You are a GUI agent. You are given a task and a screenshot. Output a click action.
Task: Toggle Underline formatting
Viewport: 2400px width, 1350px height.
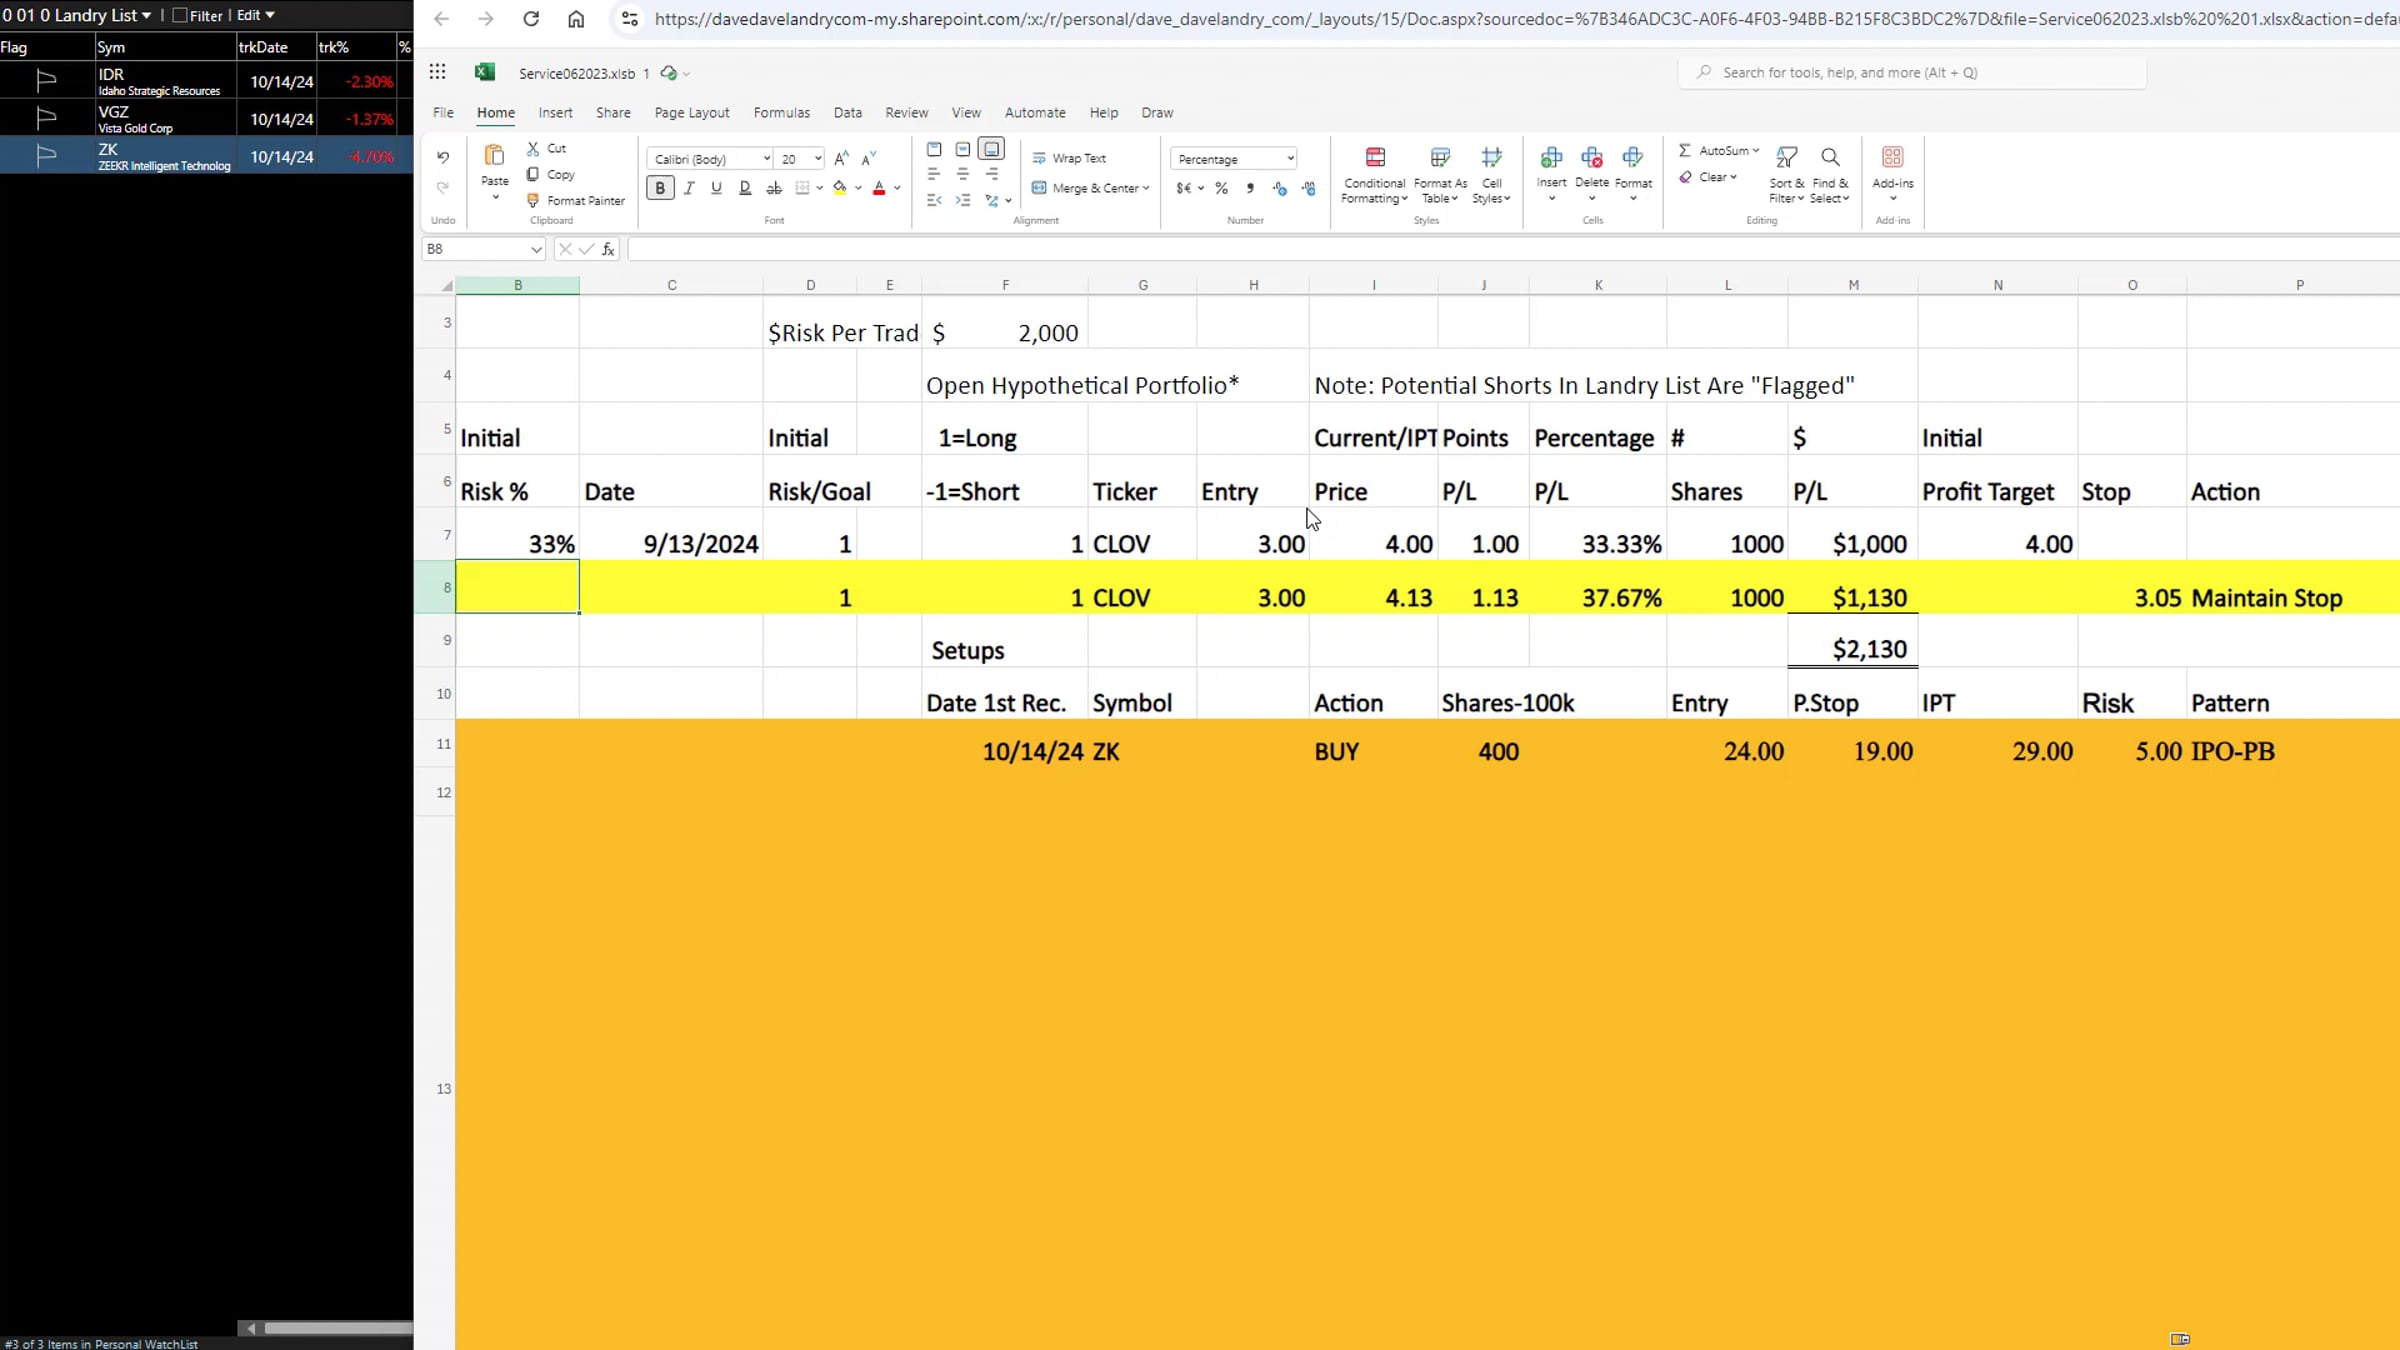pos(716,188)
